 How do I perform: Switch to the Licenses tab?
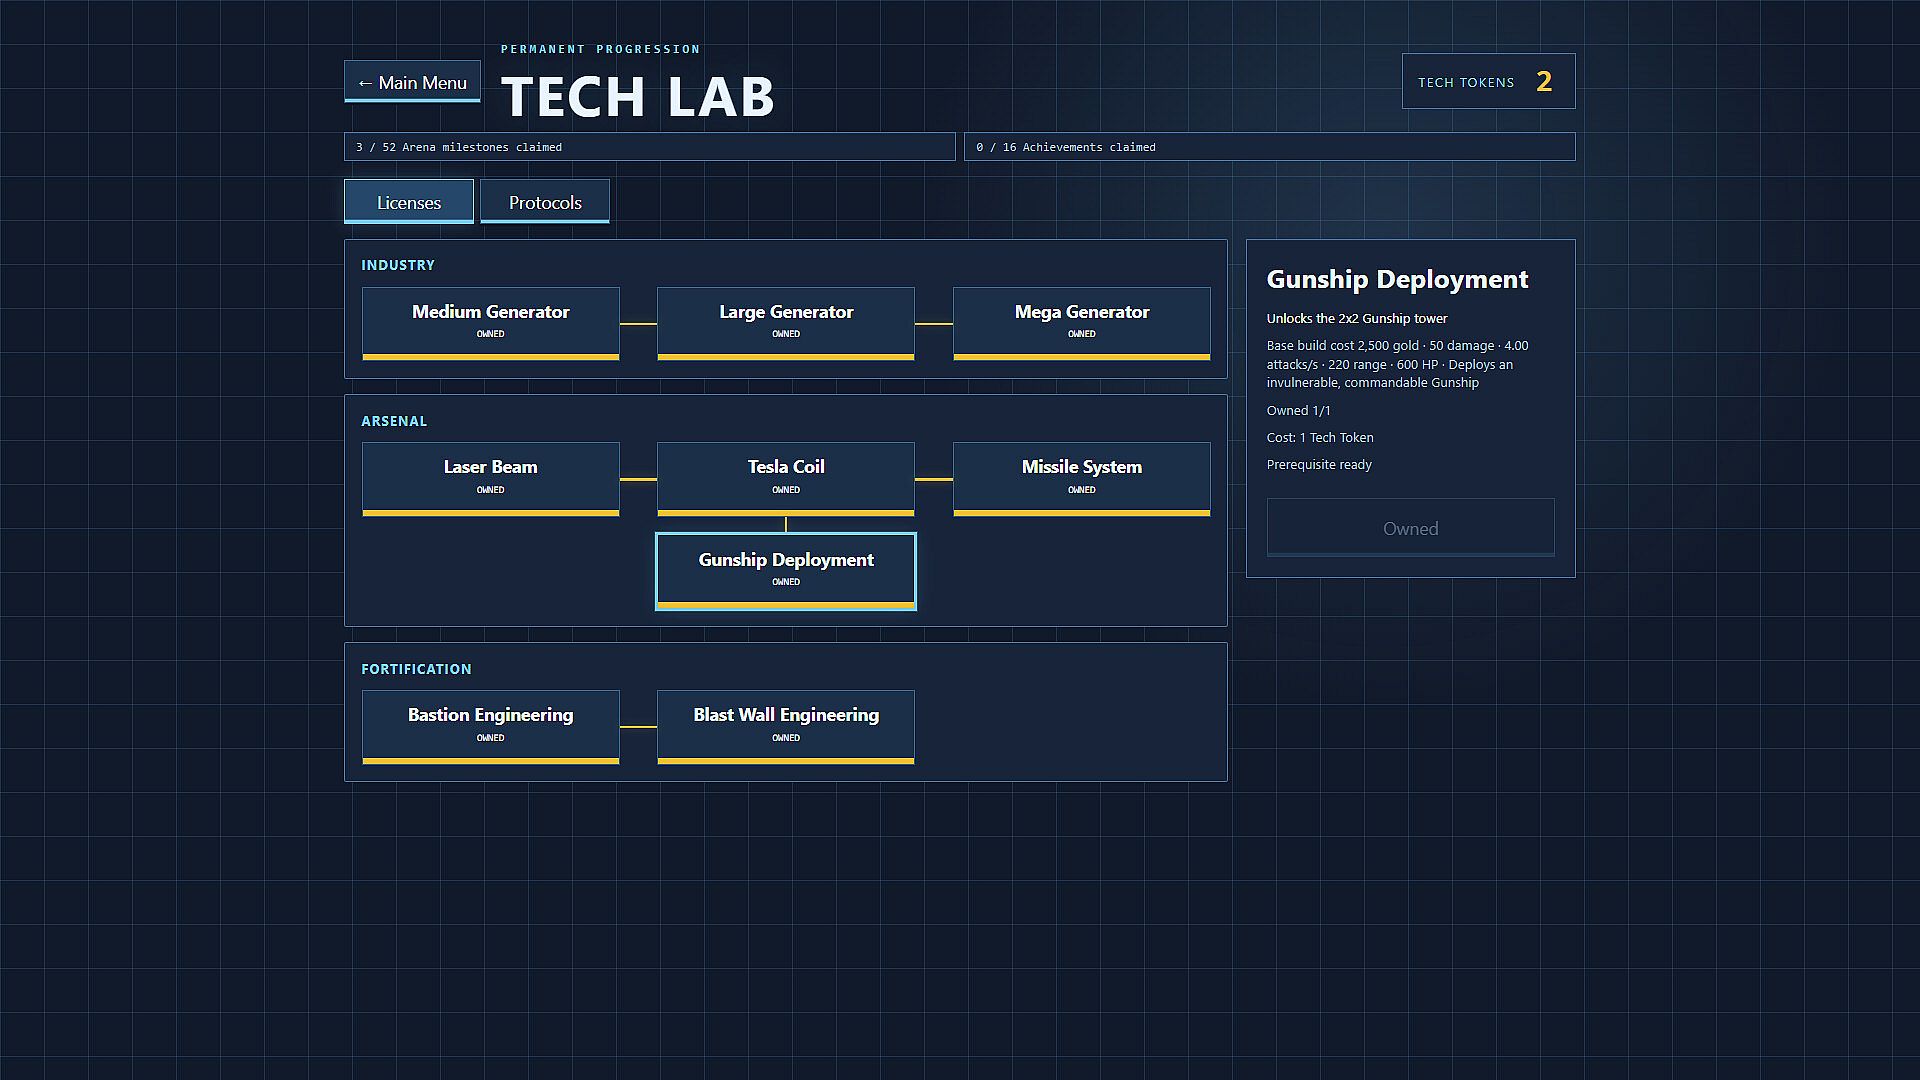click(409, 202)
